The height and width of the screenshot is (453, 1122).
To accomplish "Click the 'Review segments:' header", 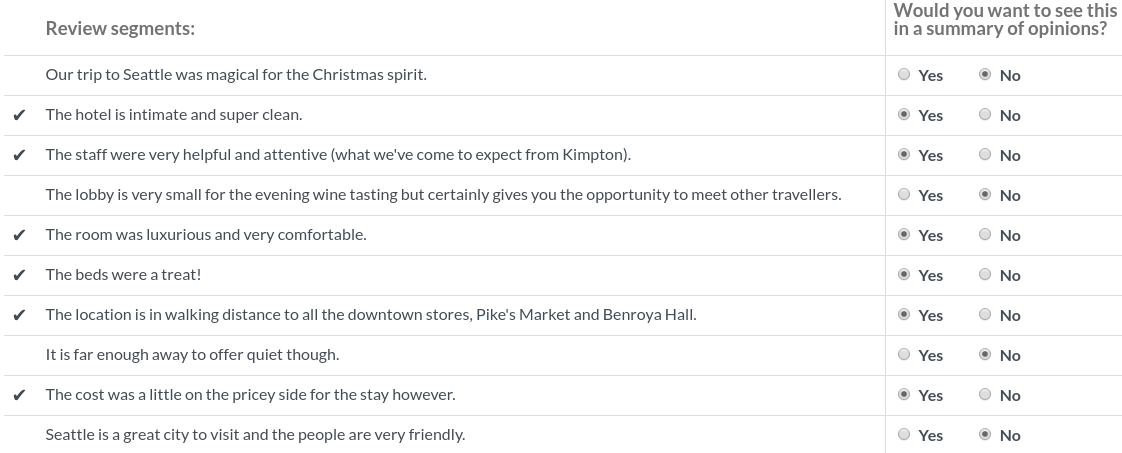I will [x=120, y=29].
